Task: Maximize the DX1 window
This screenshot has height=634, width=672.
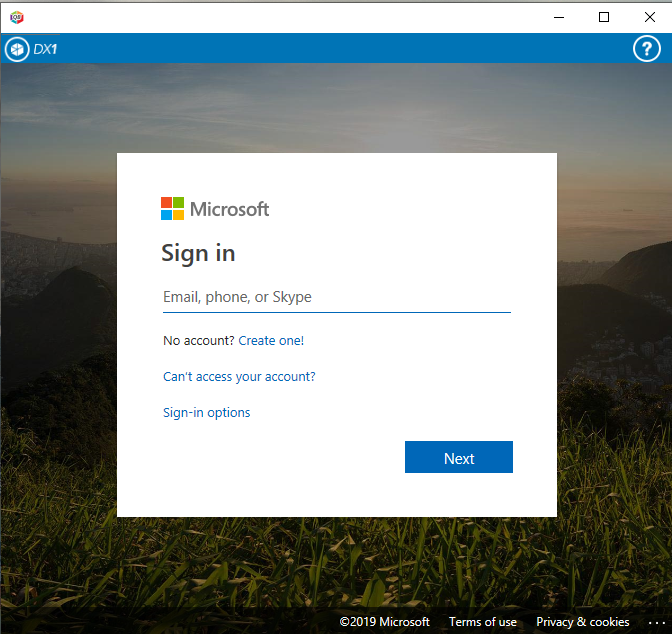Action: pos(604,17)
